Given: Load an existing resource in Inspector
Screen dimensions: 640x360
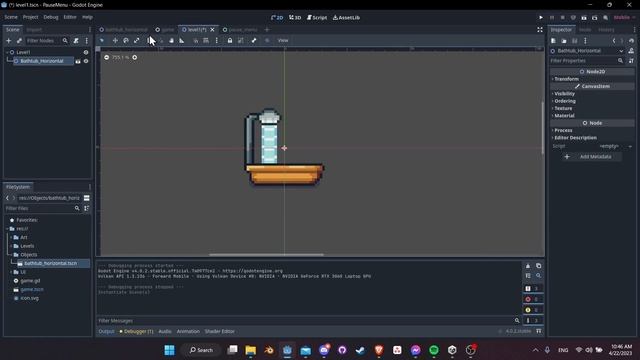Looking at the screenshot, I should (x=564, y=41).
